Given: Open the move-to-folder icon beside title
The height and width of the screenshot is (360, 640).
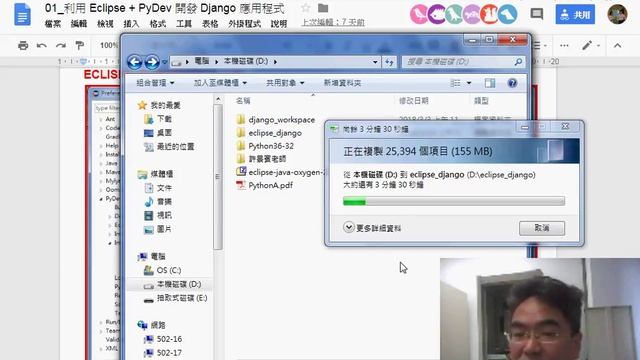Looking at the screenshot, I should [x=323, y=8].
